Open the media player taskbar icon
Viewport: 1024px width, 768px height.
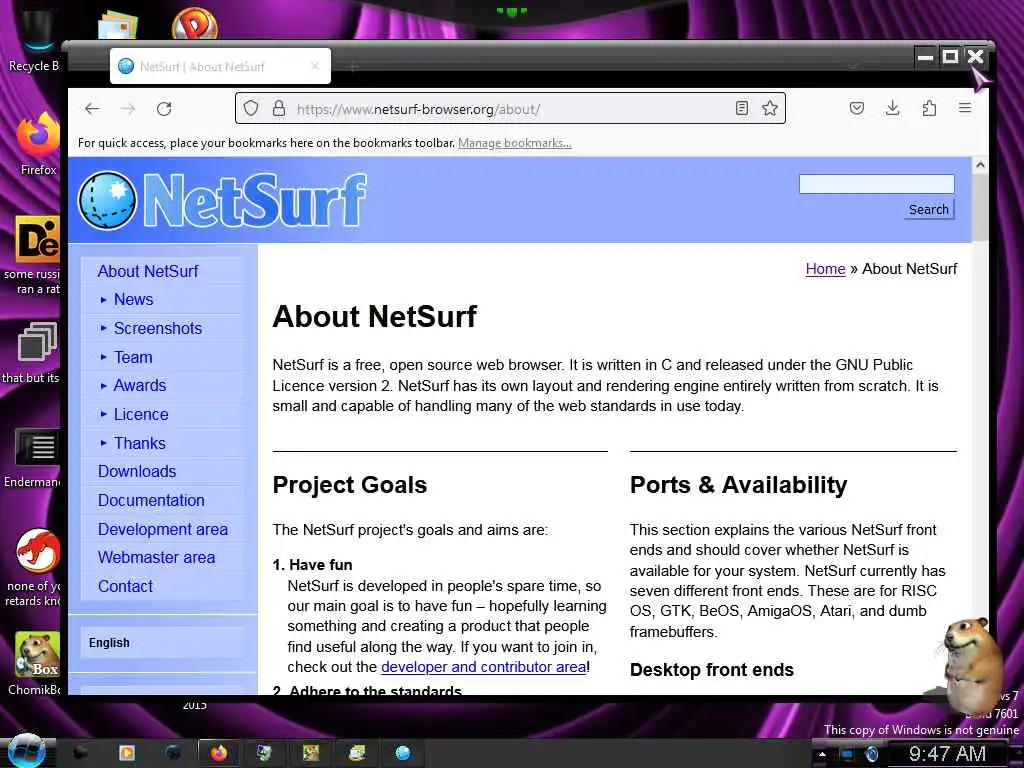pyautogui.click(x=127, y=753)
